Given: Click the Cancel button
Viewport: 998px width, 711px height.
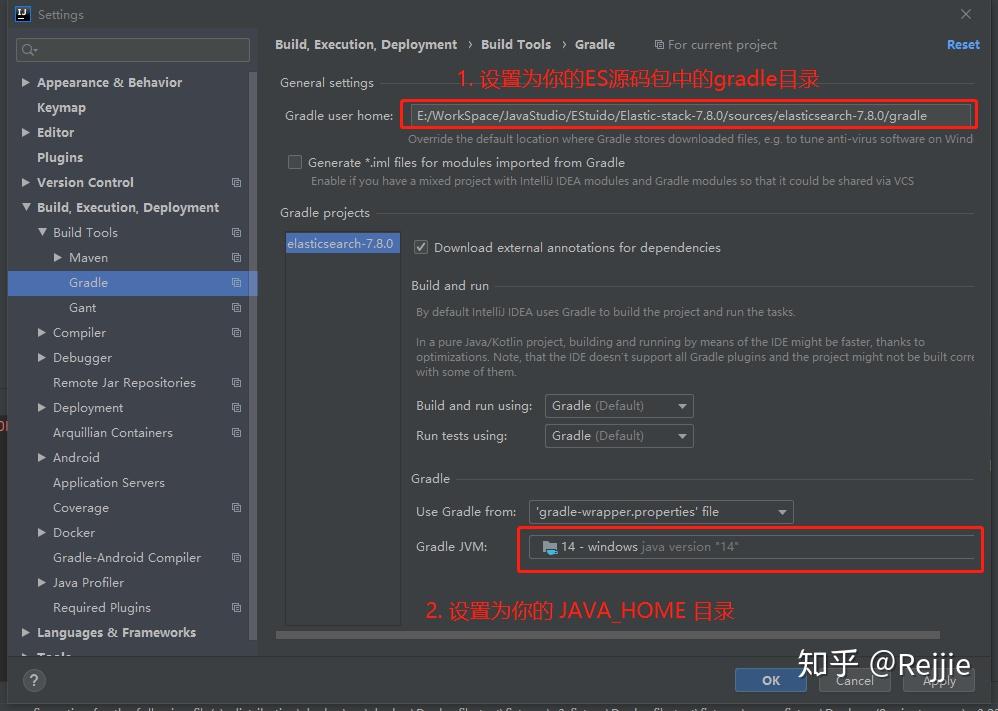Looking at the screenshot, I should tap(855, 680).
